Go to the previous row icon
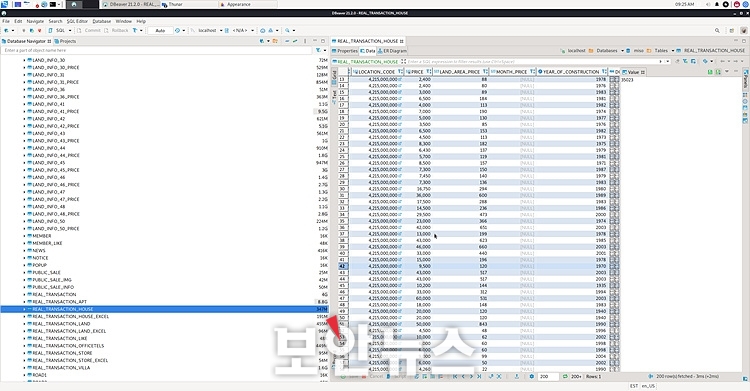750x391 pixels. (463, 377)
